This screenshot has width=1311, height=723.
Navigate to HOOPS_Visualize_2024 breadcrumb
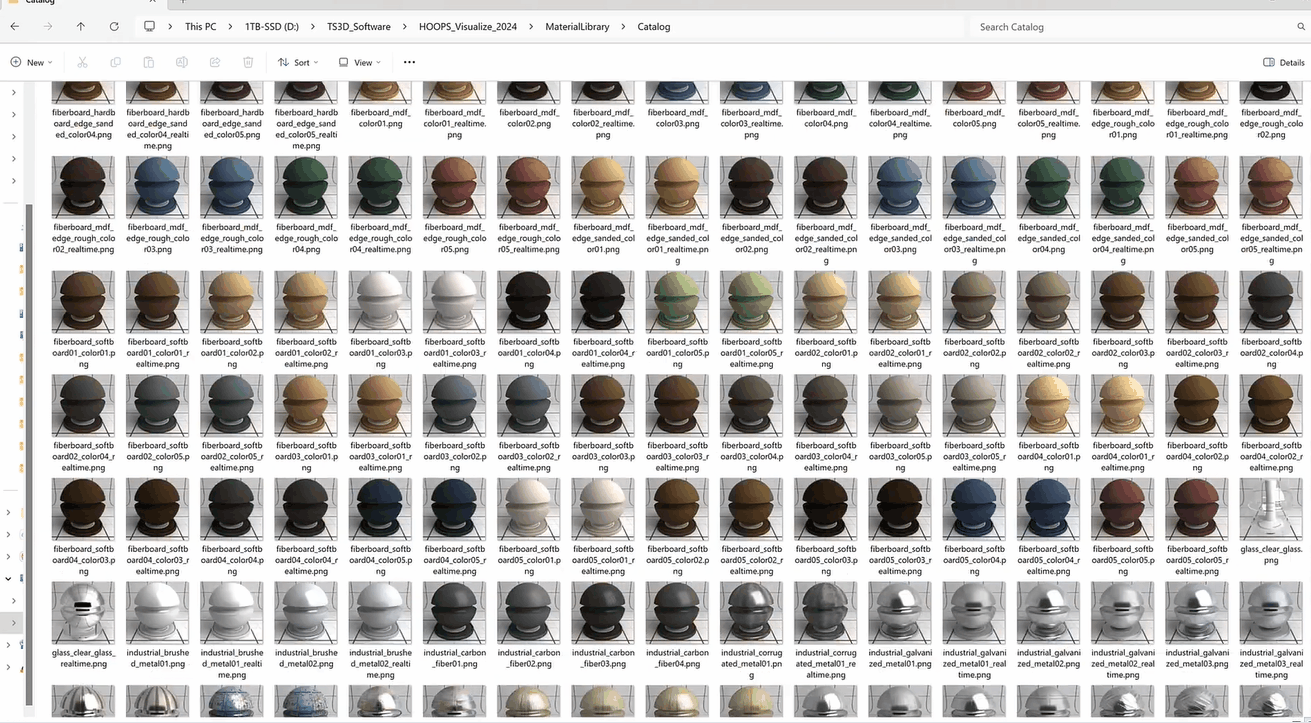point(468,27)
